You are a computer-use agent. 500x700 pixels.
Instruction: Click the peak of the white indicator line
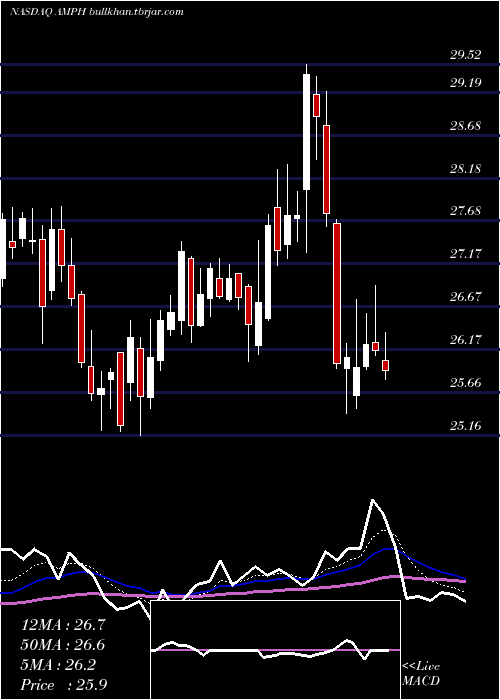[372, 500]
